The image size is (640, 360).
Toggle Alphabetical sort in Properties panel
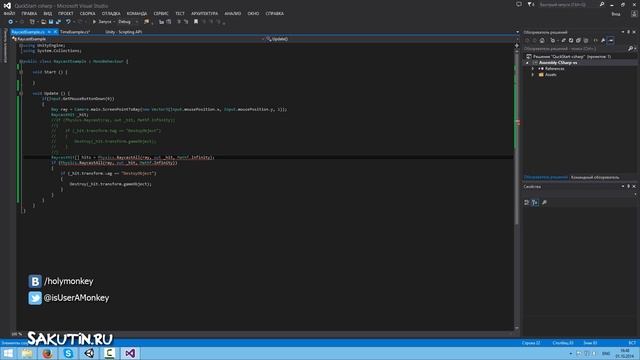click(x=535, y=202)
